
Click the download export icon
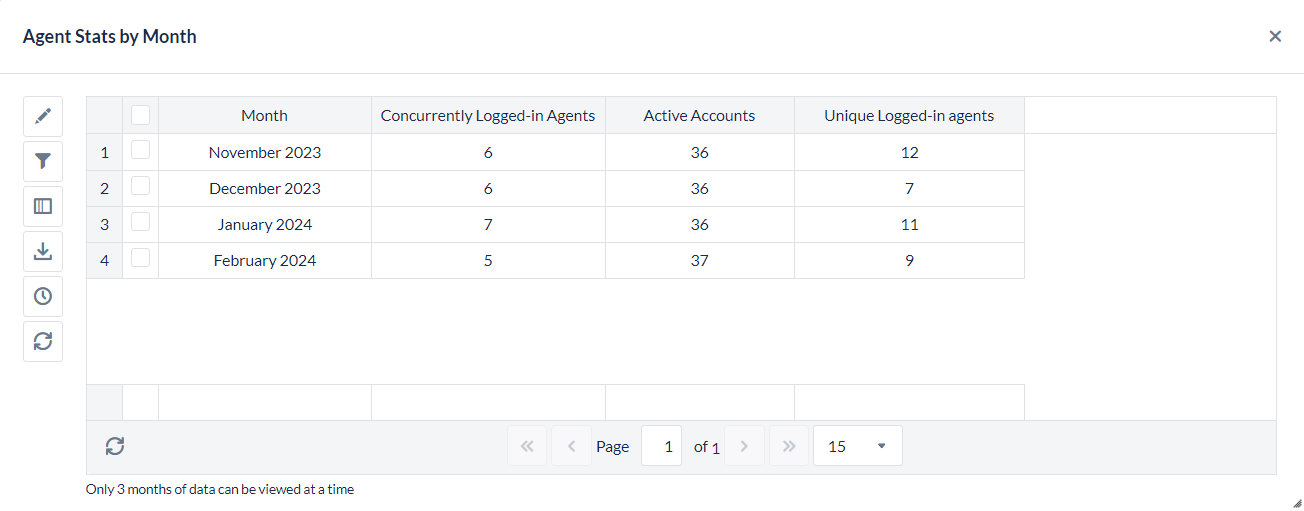[x=43, y=251]
